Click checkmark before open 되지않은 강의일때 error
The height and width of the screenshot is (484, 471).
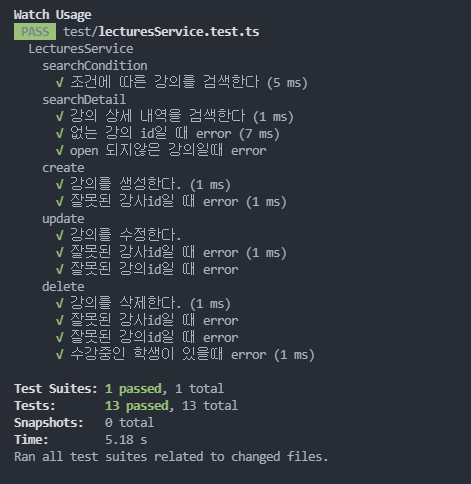click(x=59, y=151)
